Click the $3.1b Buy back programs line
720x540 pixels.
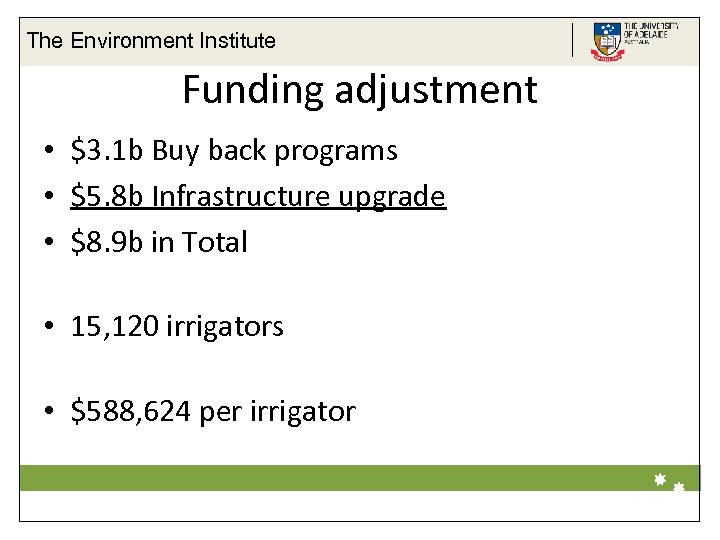234,151
